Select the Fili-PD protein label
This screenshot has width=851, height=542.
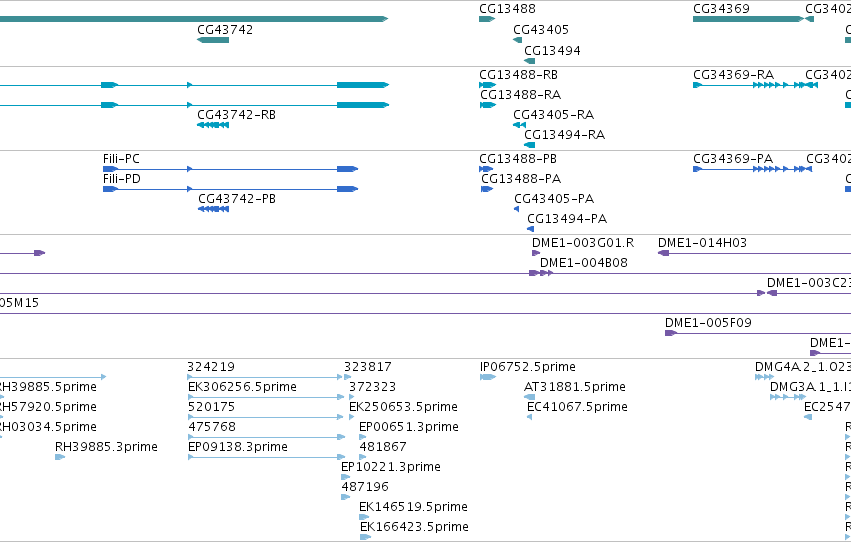point(122,179)
